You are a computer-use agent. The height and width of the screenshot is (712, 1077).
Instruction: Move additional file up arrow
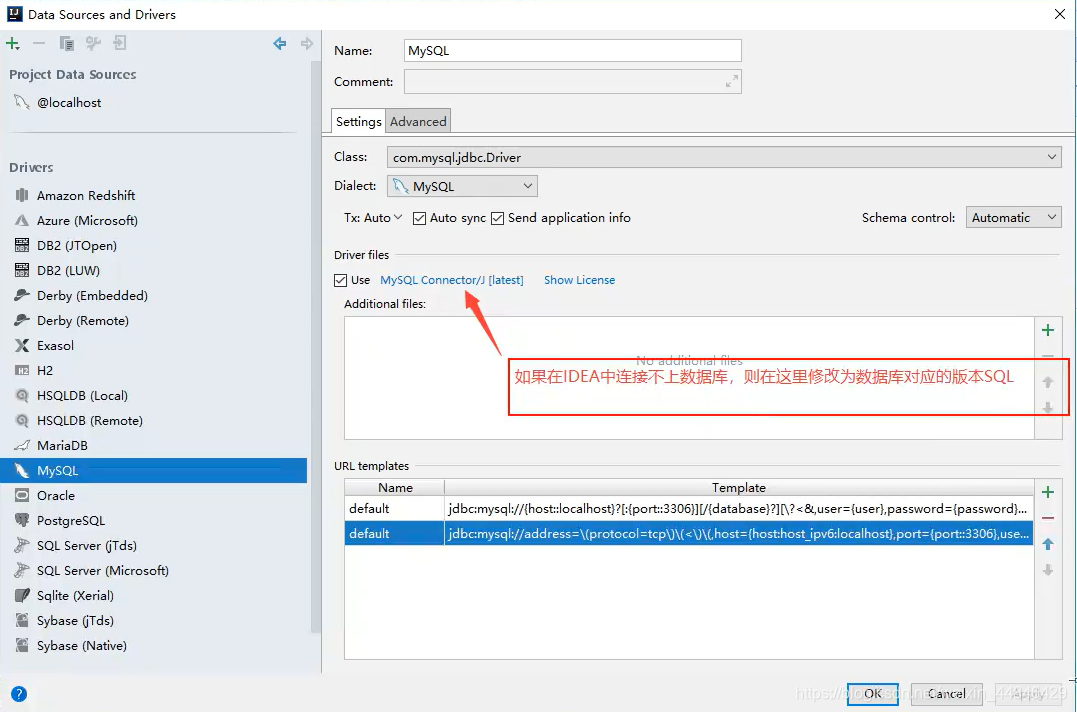[1047, 382]
